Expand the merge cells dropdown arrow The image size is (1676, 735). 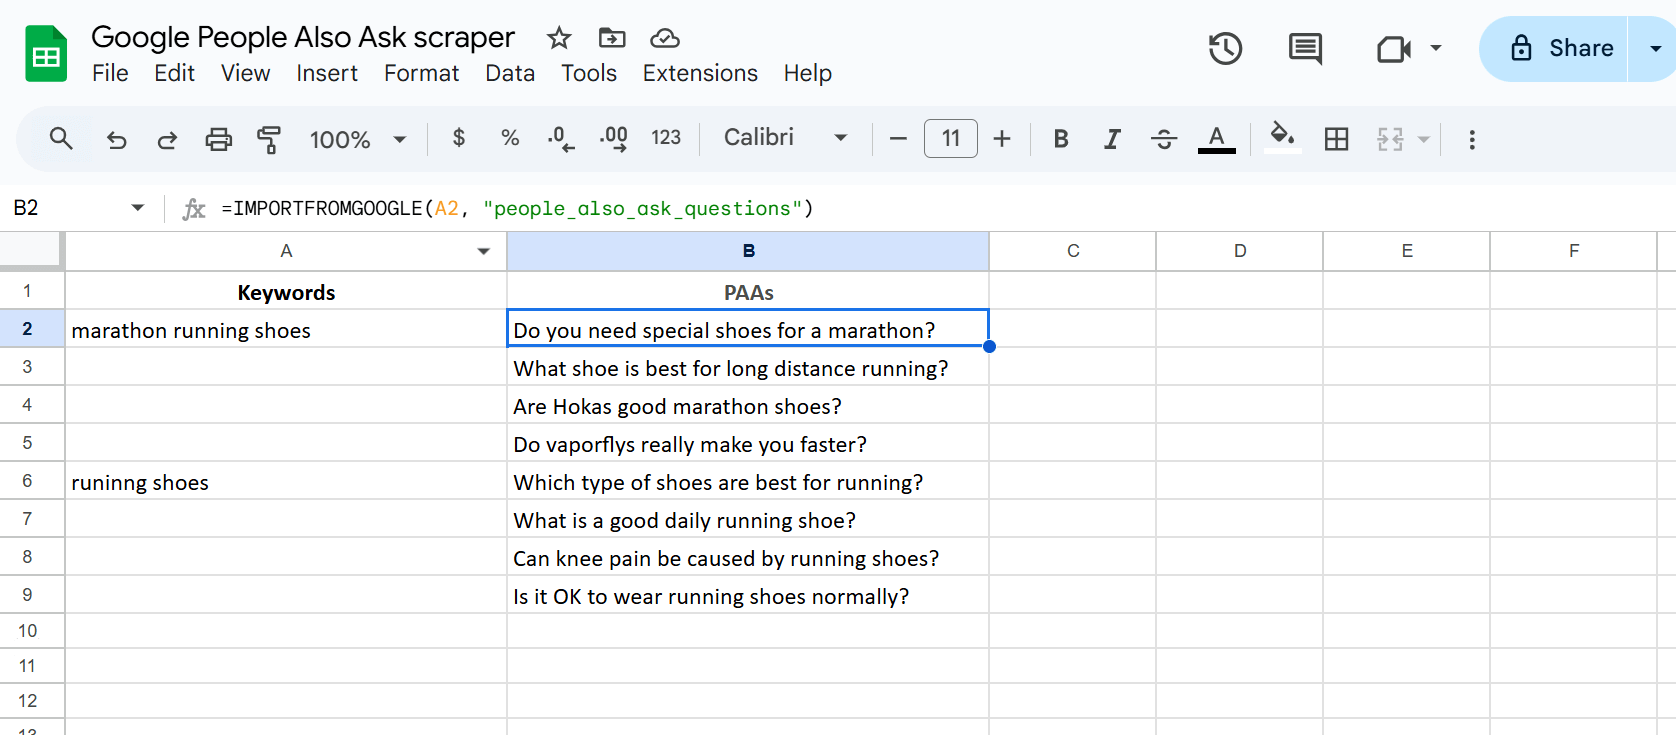pyautogui.click(x=1424, y=139)
